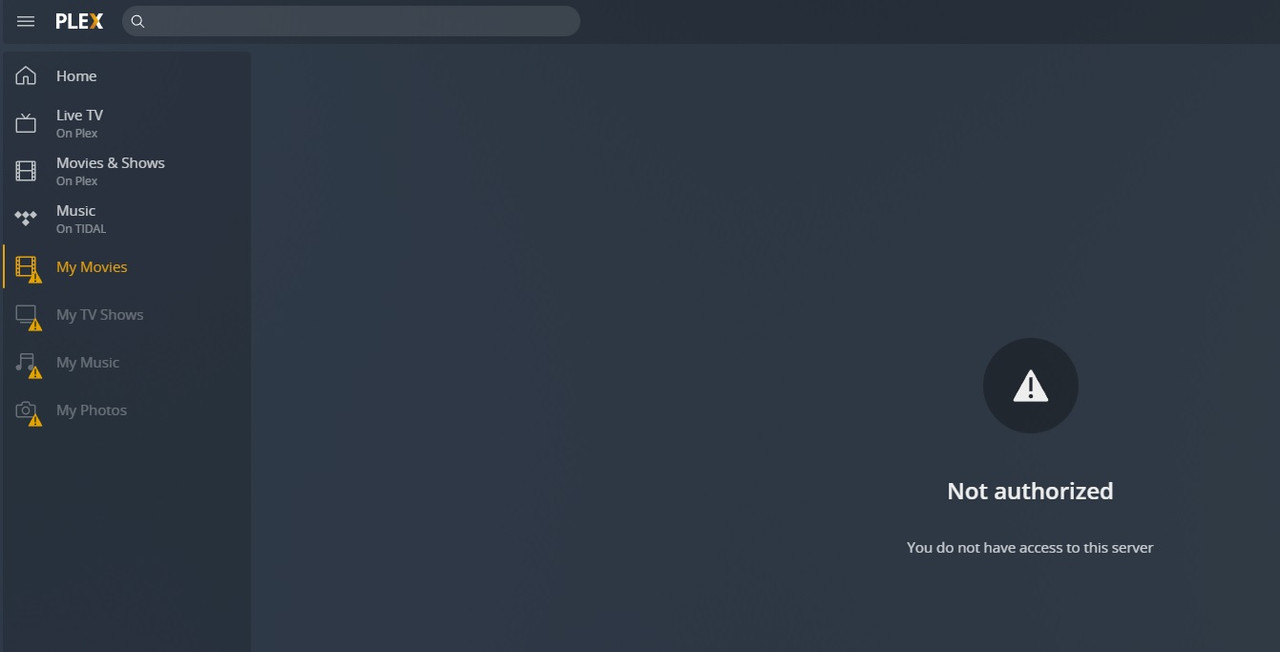Select the My TV Shows library
1280x652 pixels.
pyautogui.click(x=126, y=315)
